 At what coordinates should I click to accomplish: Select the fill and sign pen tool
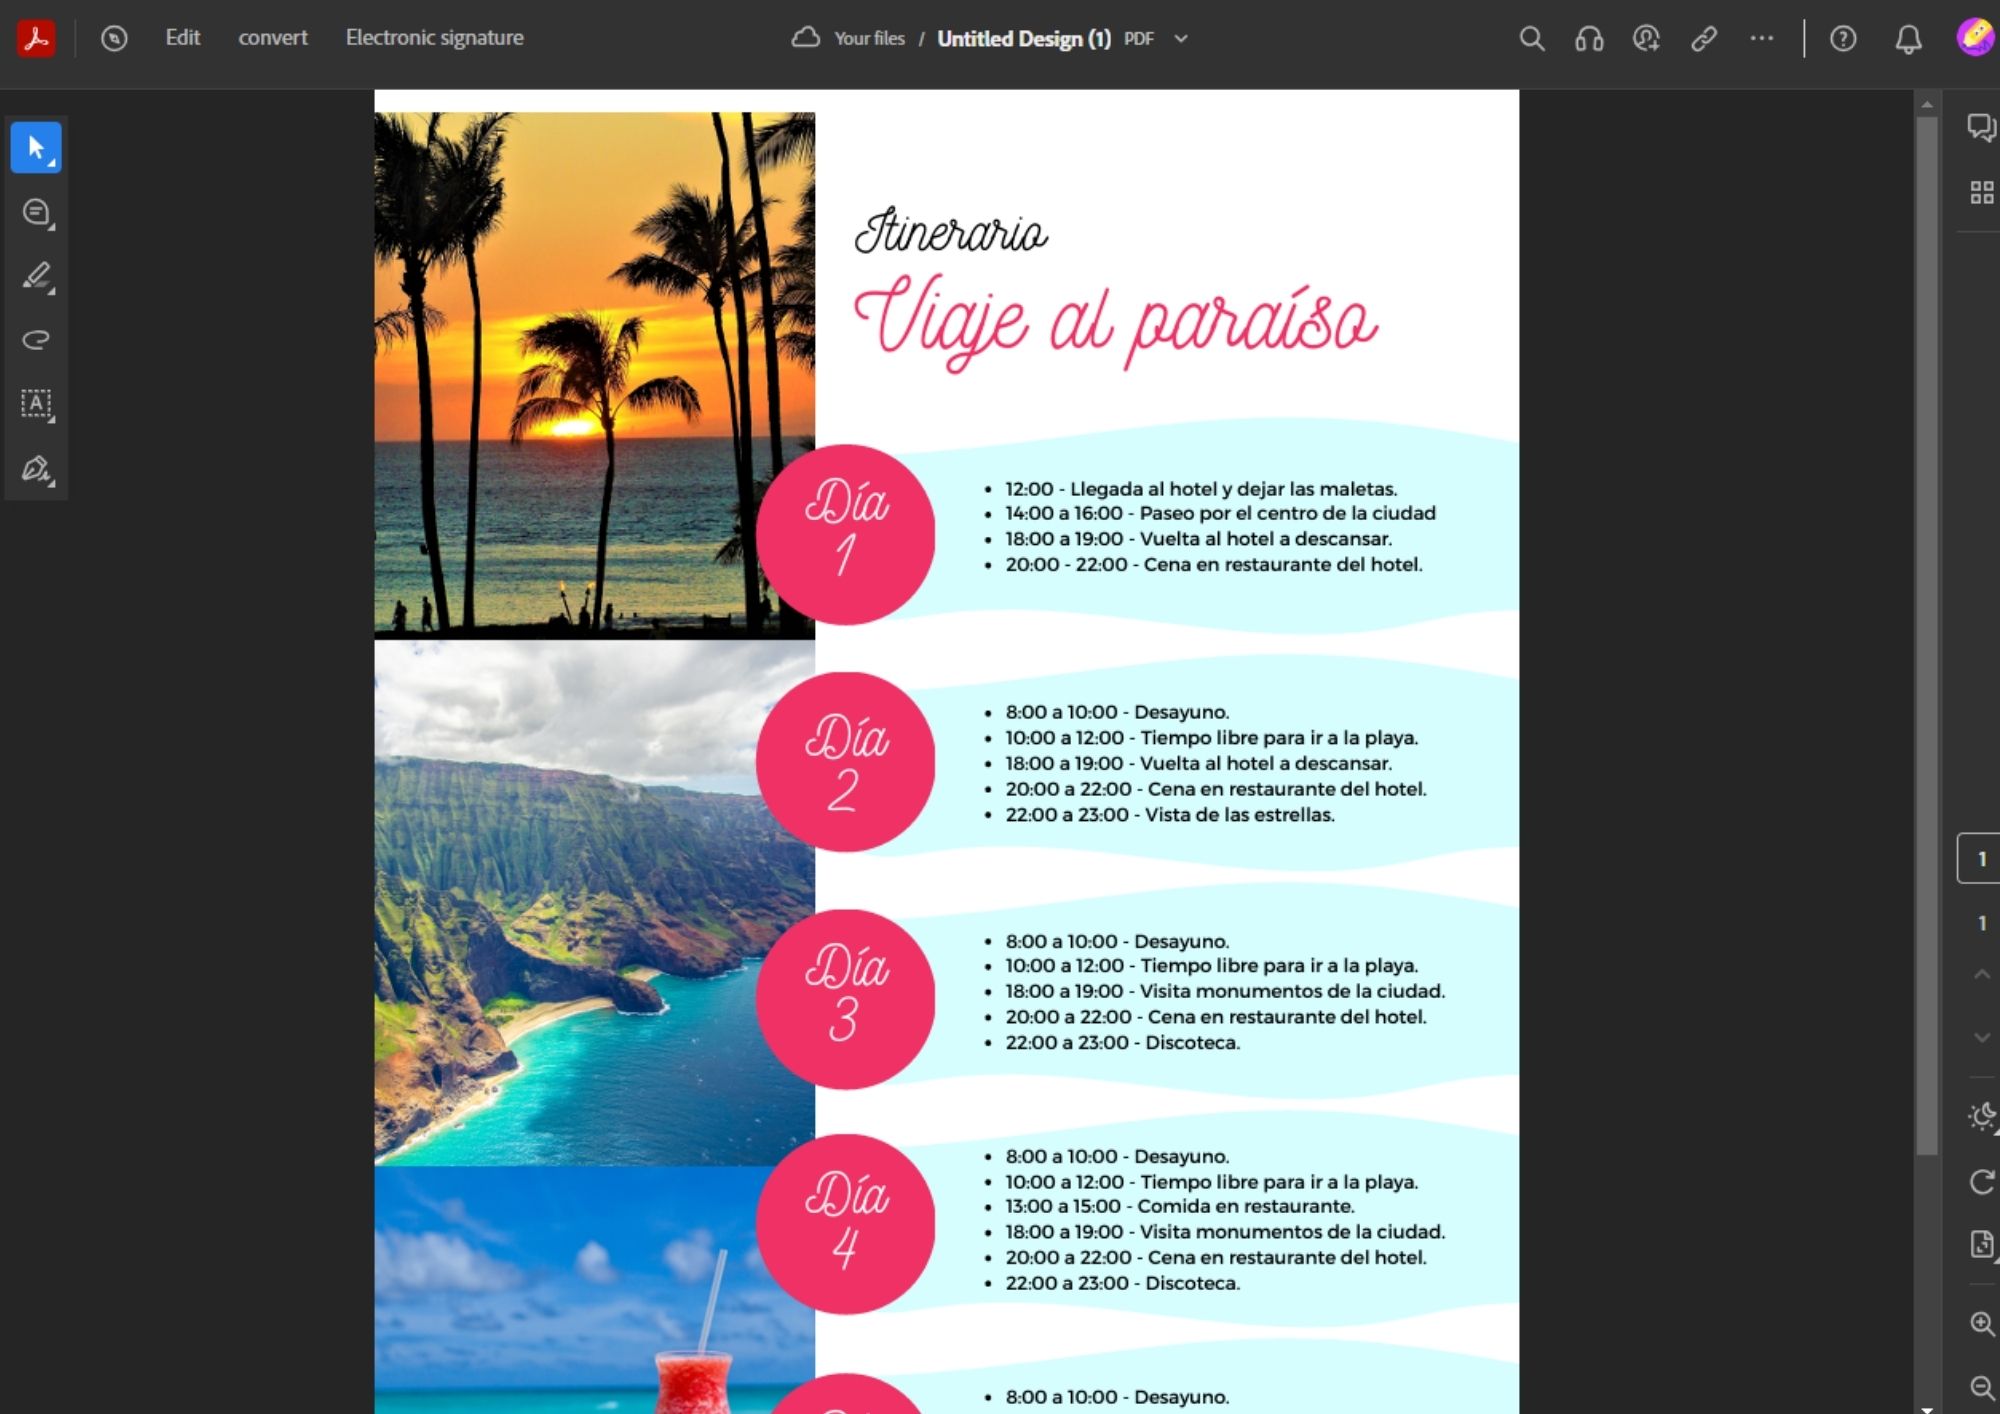point(36,469)
